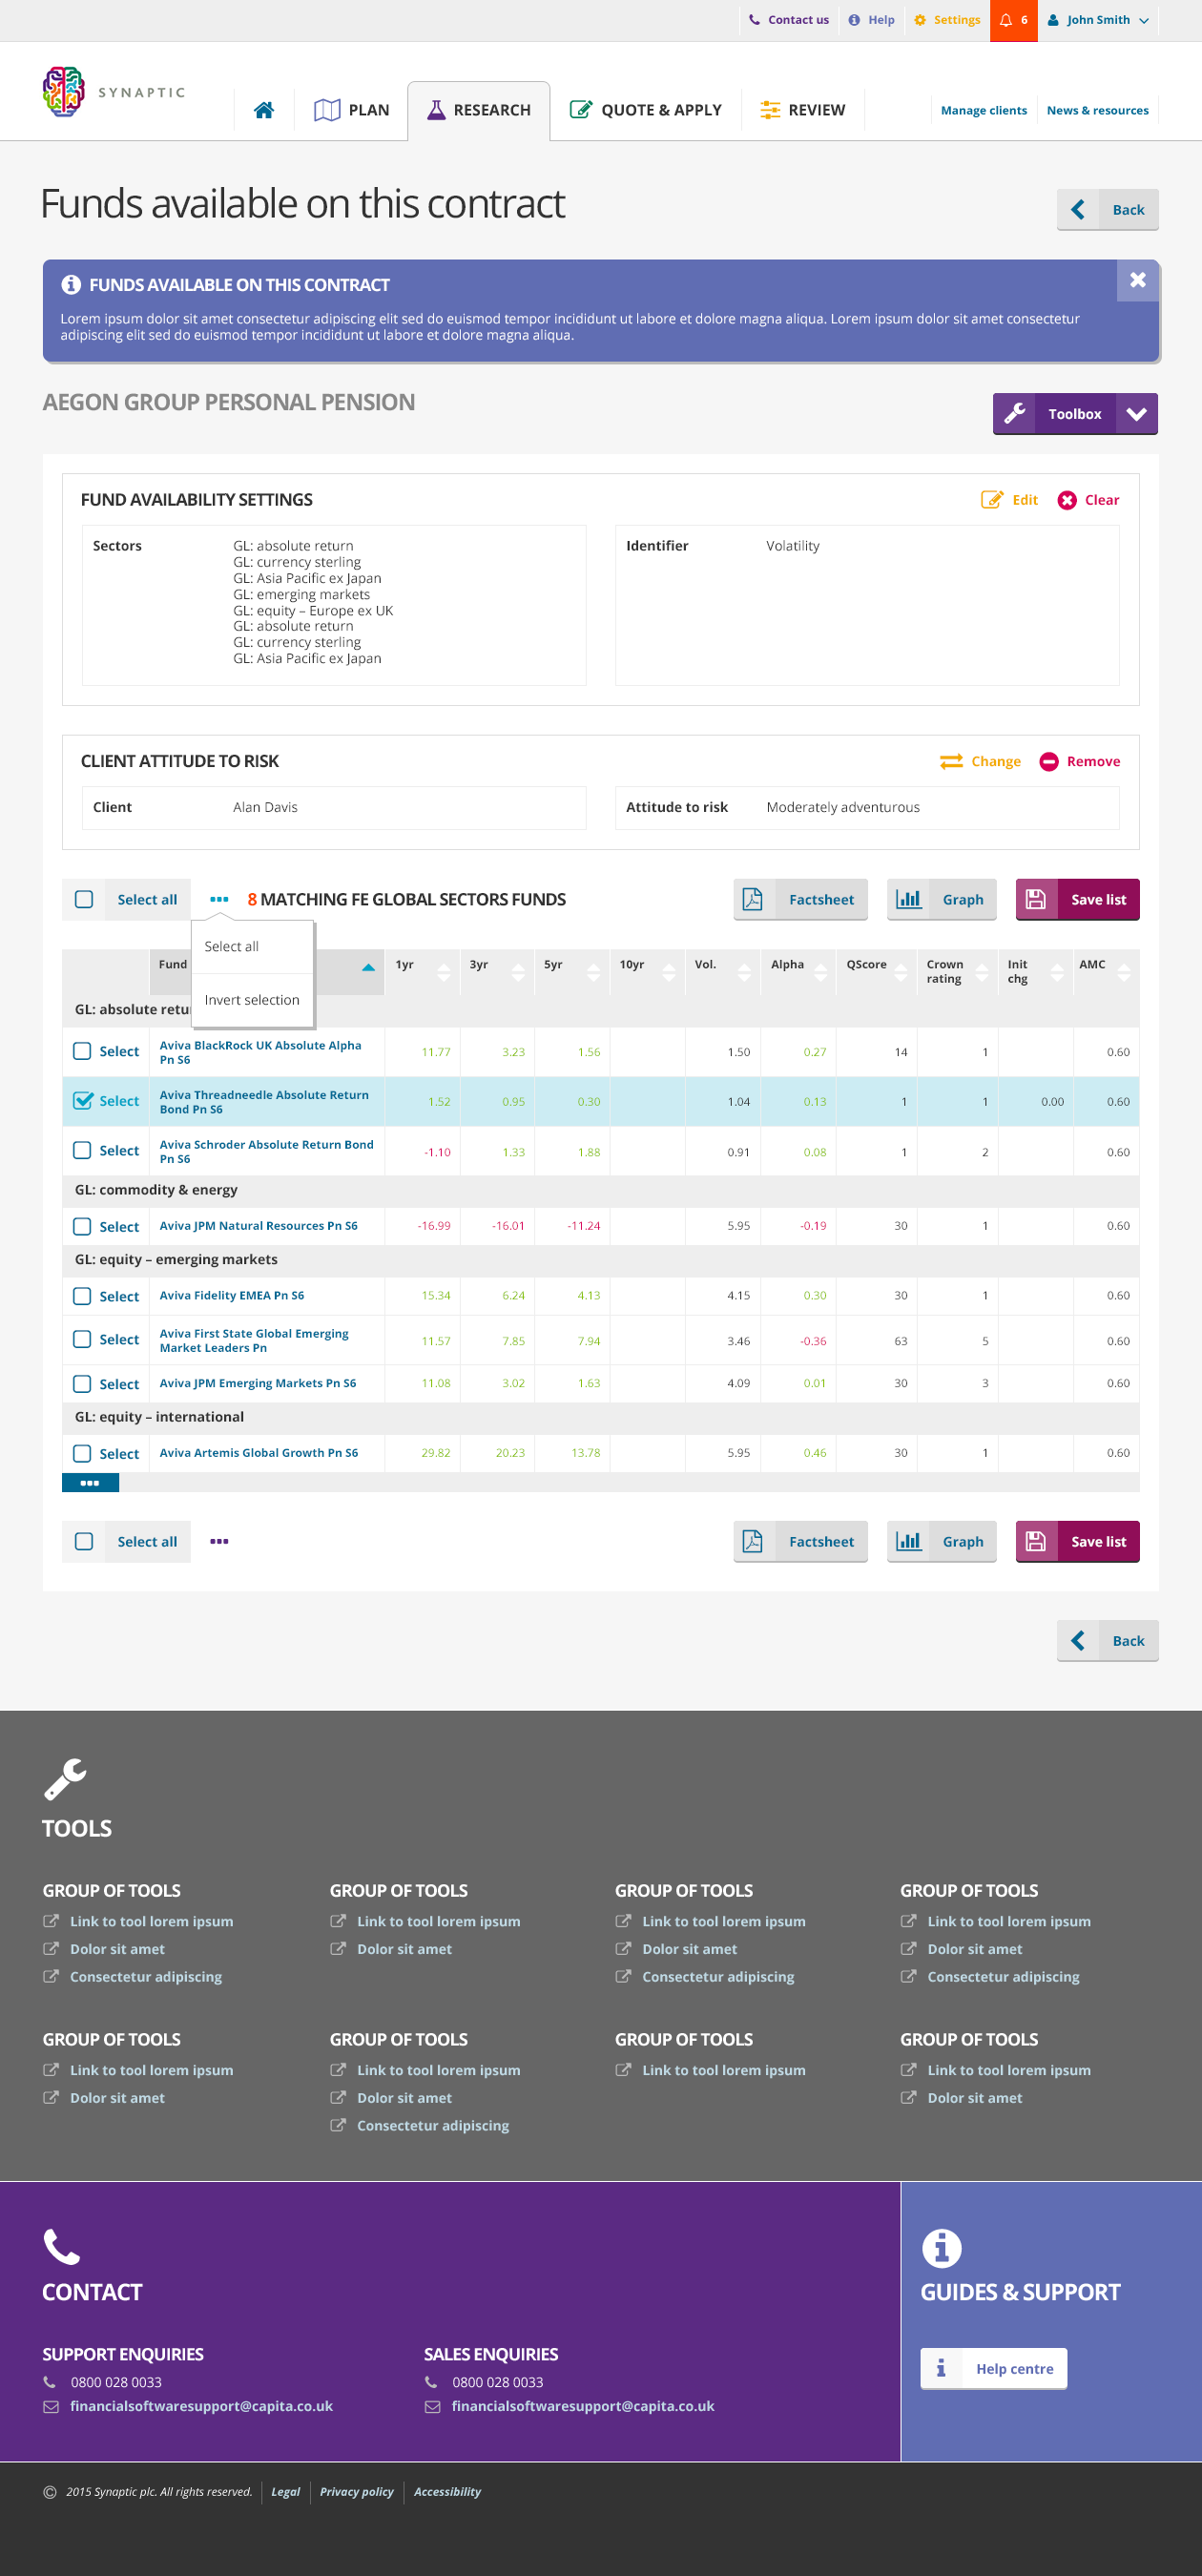Sort the table by the Crown rating column

click(x=982, y=972)
